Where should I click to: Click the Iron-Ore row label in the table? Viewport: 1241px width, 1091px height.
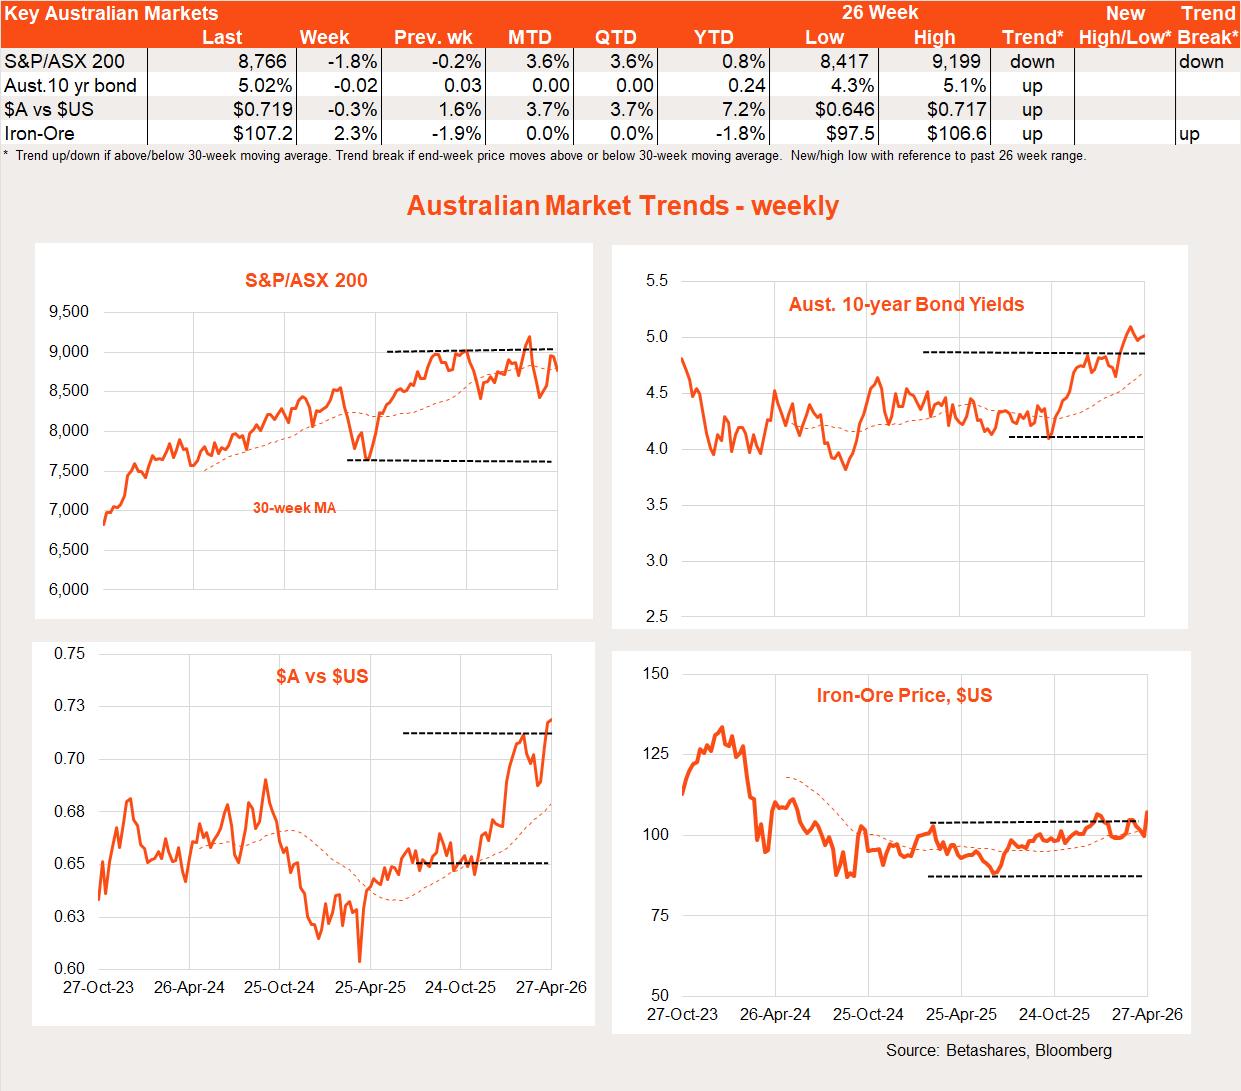(x=39, y=133)
